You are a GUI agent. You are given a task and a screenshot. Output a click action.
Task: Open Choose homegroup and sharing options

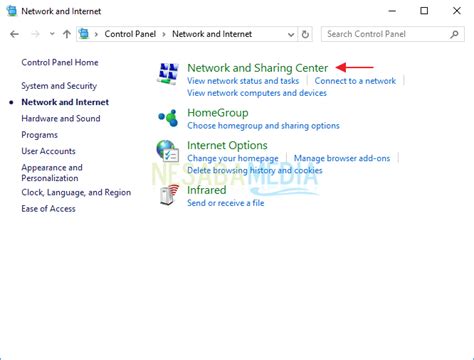[263, 126]
